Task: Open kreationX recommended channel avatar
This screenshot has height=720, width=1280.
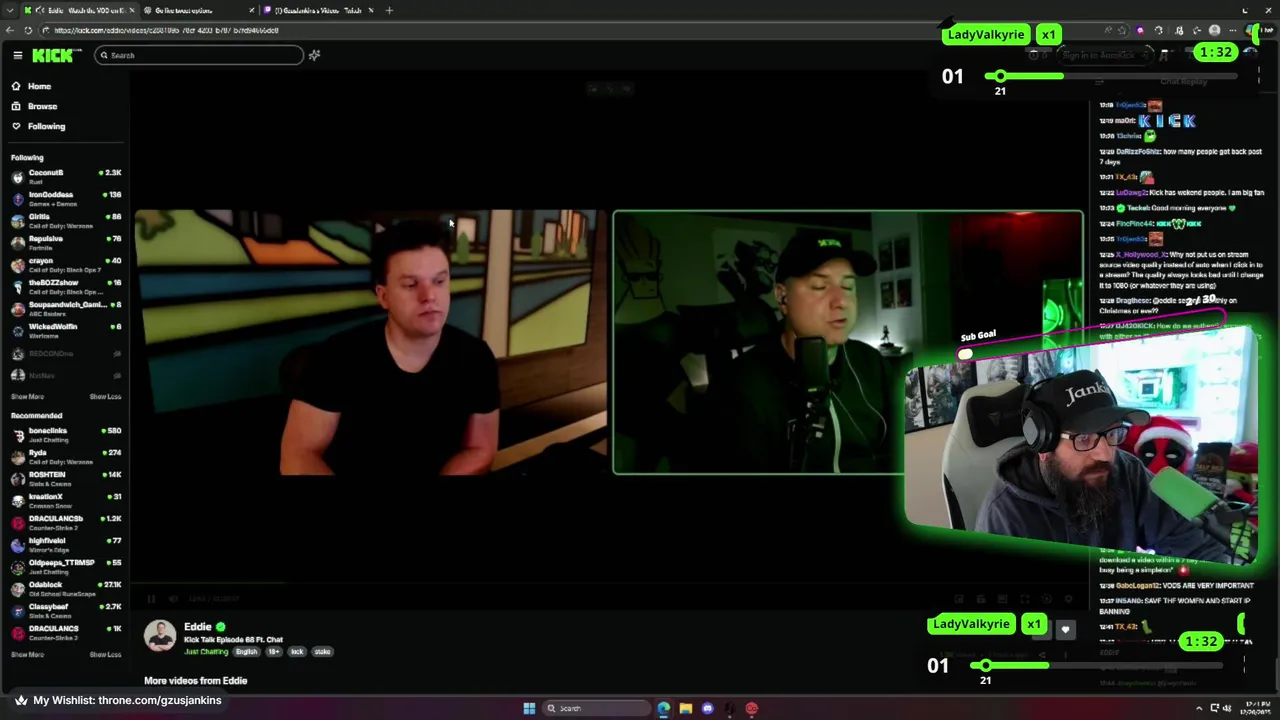Action: click(x=17, y=500)
